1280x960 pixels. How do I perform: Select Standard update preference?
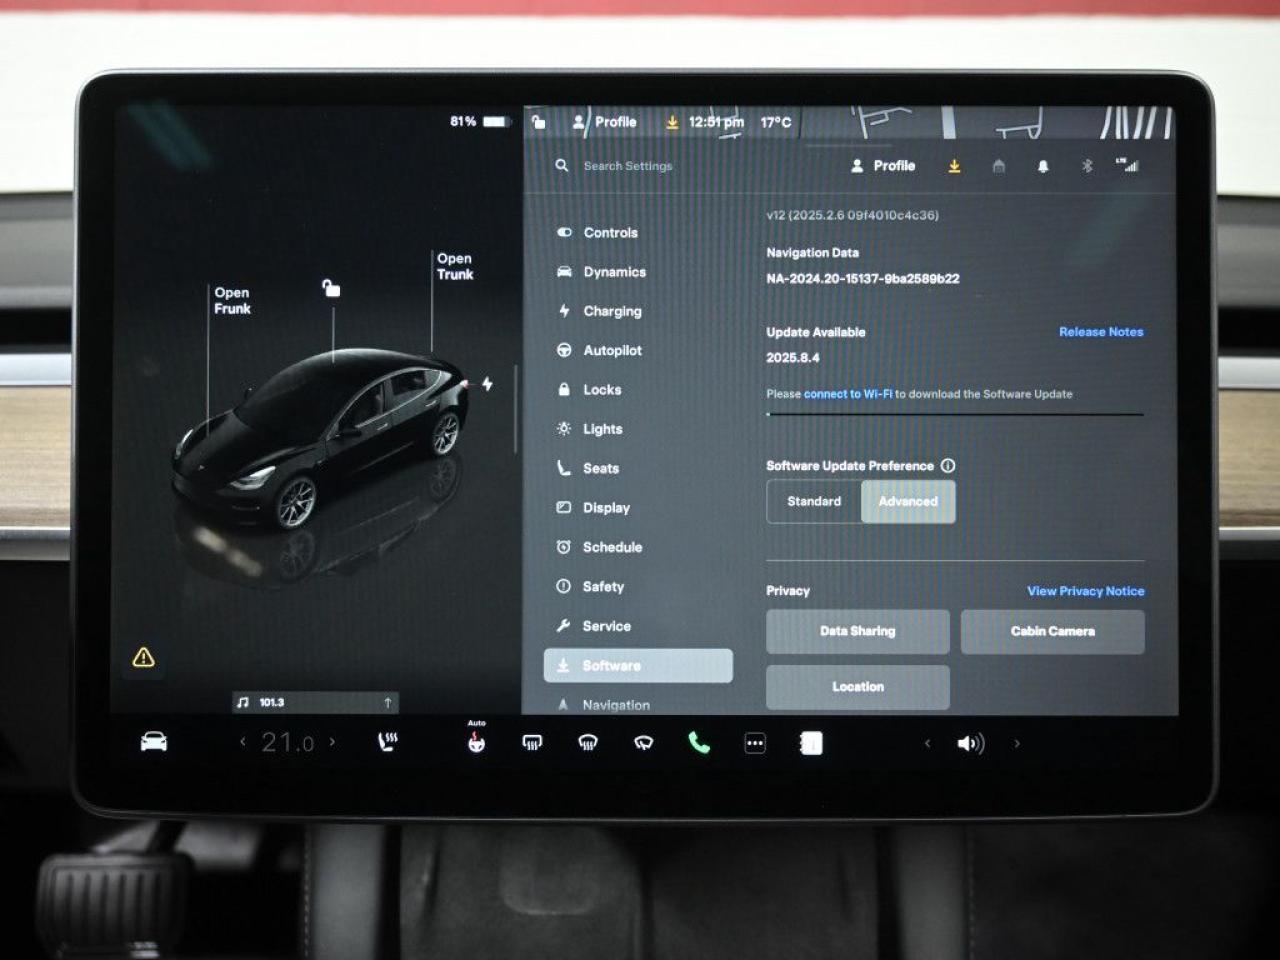pos(814,502)
